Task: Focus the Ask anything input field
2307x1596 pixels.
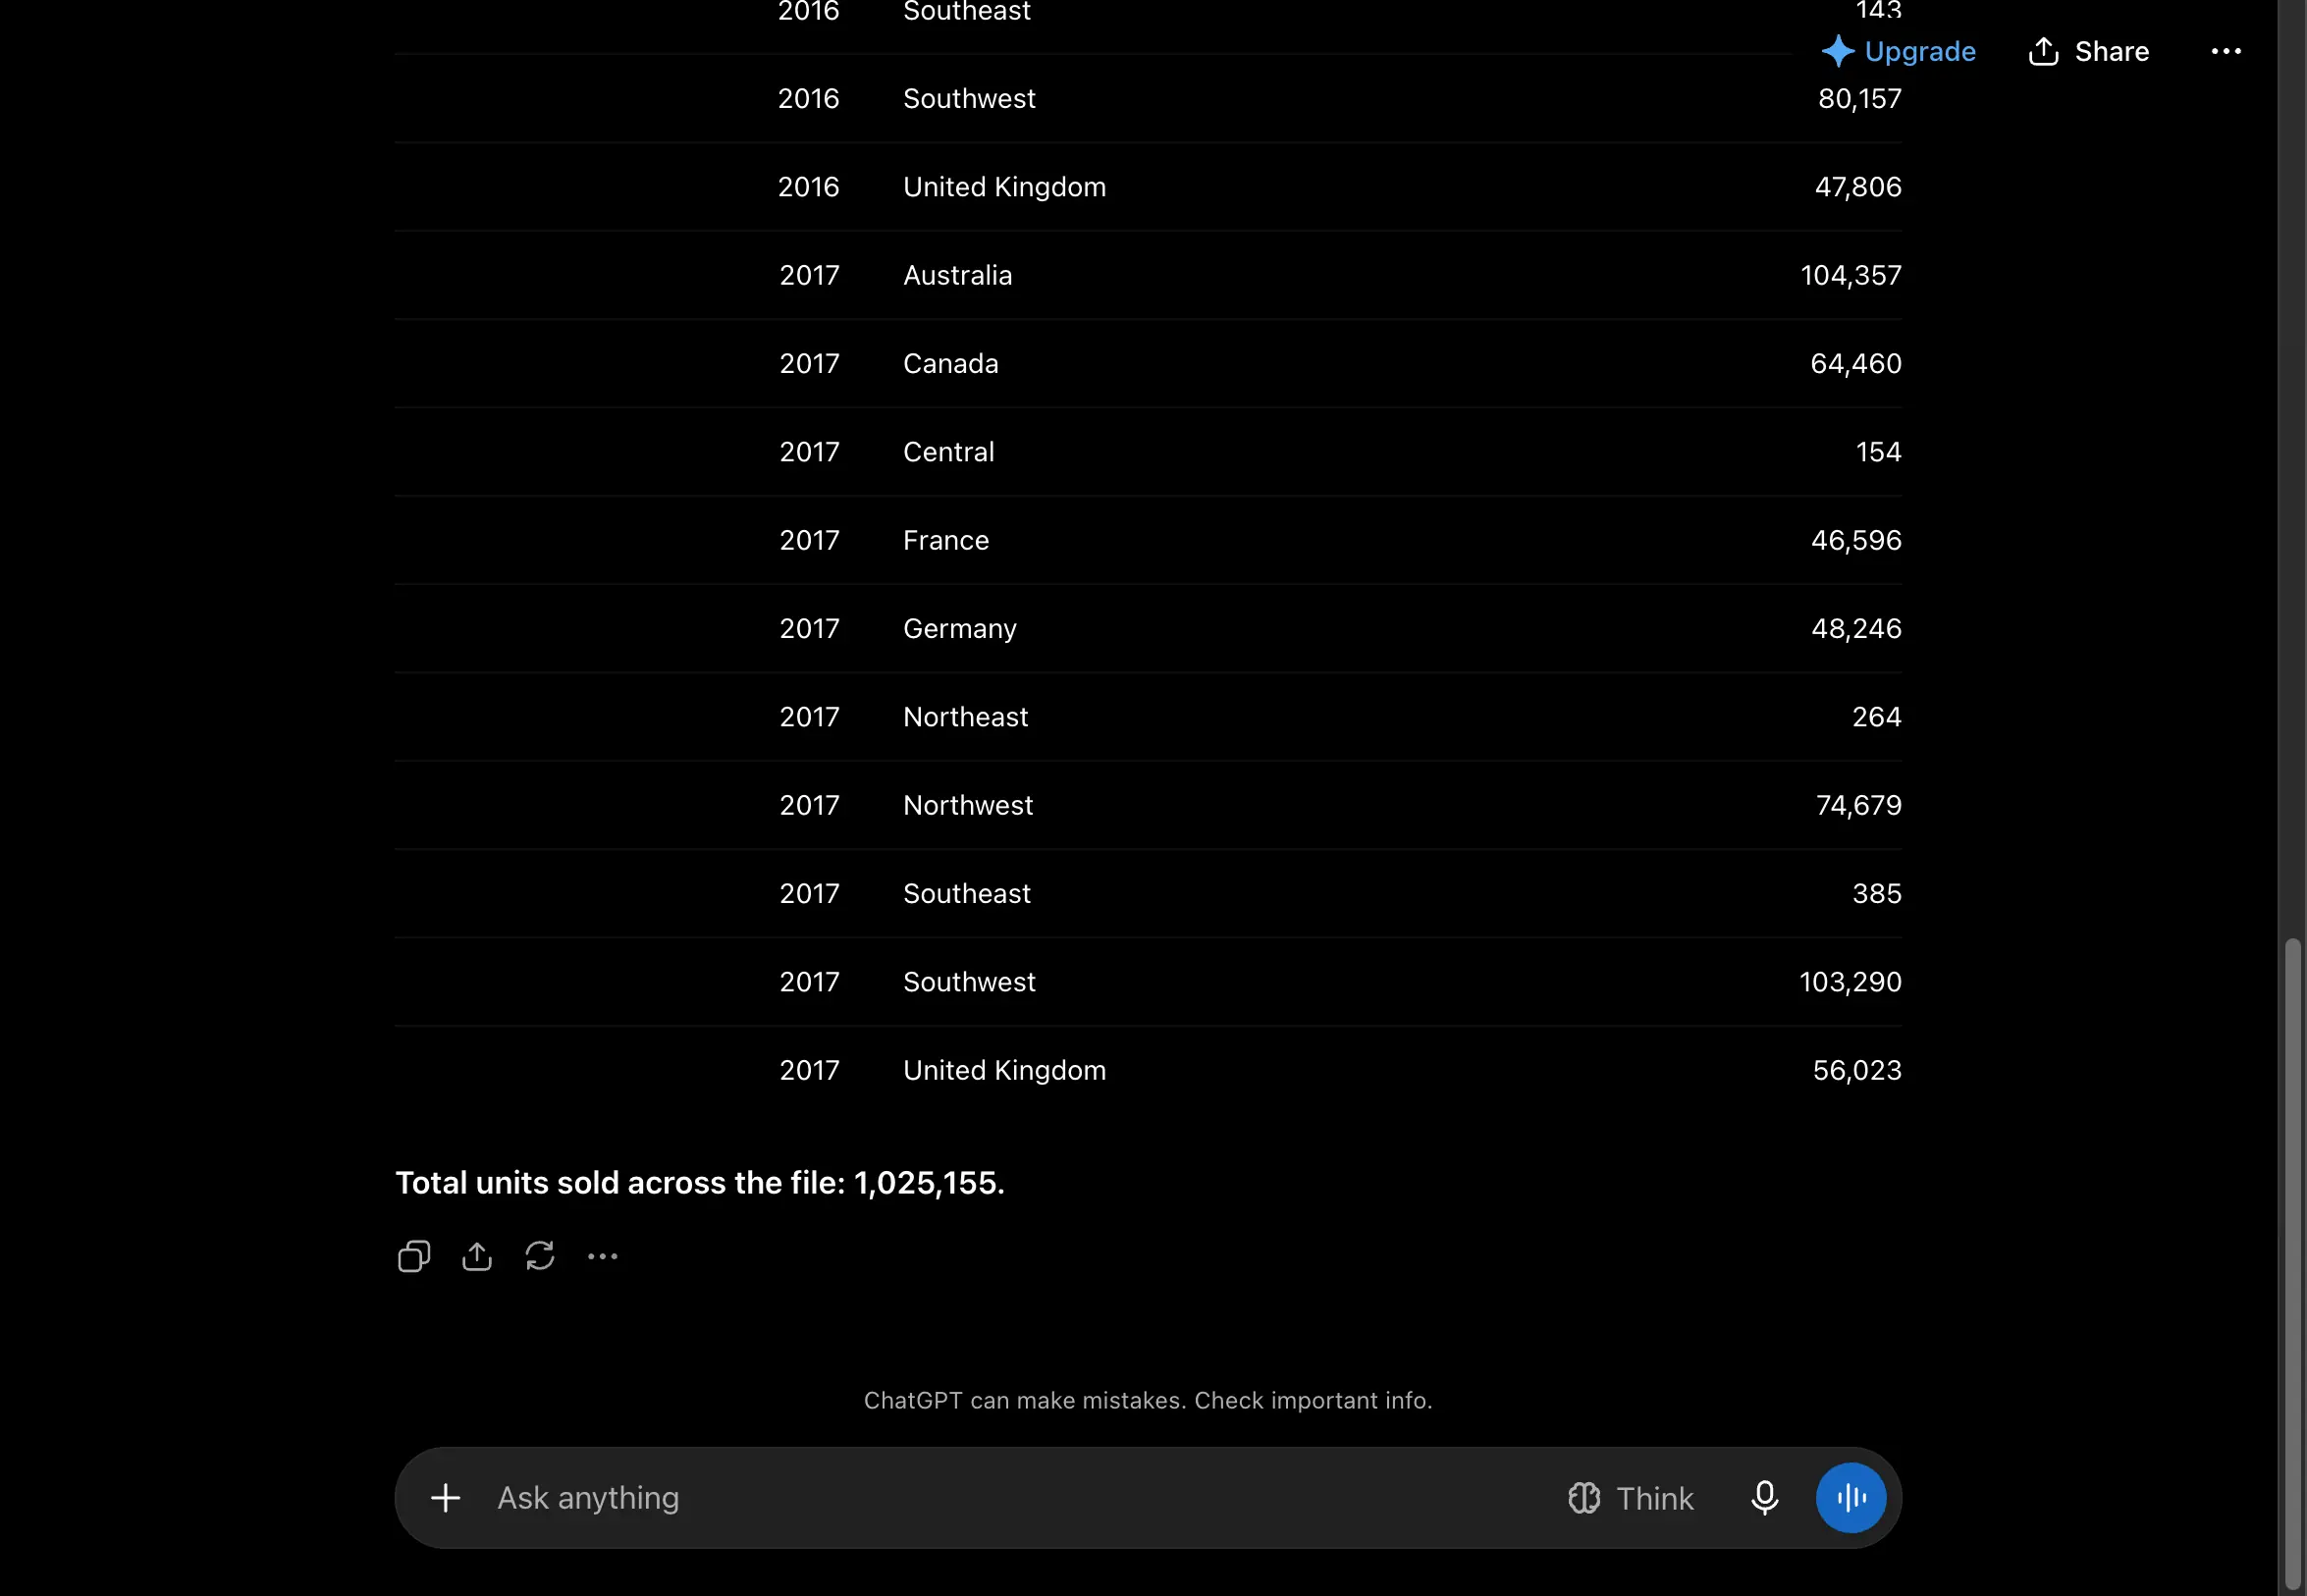Action: coord(1020,1497)
